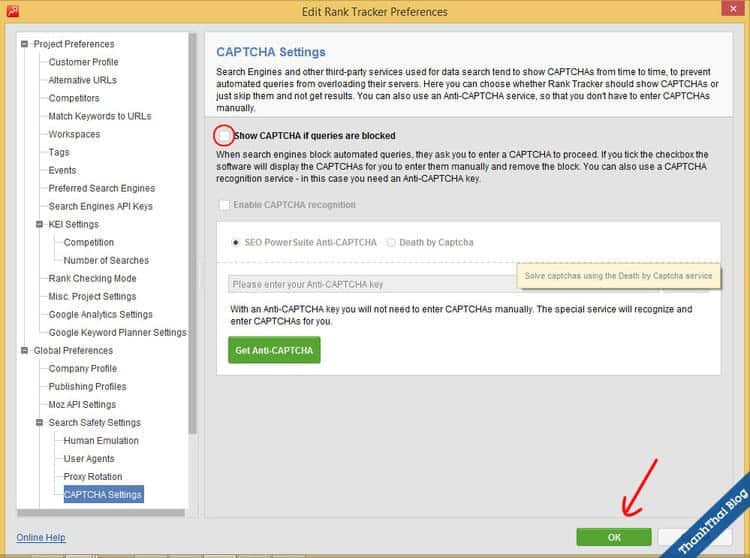
Task: Select SEO PowerSuite Anti-CAPTCHA radio option
Action: click(x=236, y=242)
